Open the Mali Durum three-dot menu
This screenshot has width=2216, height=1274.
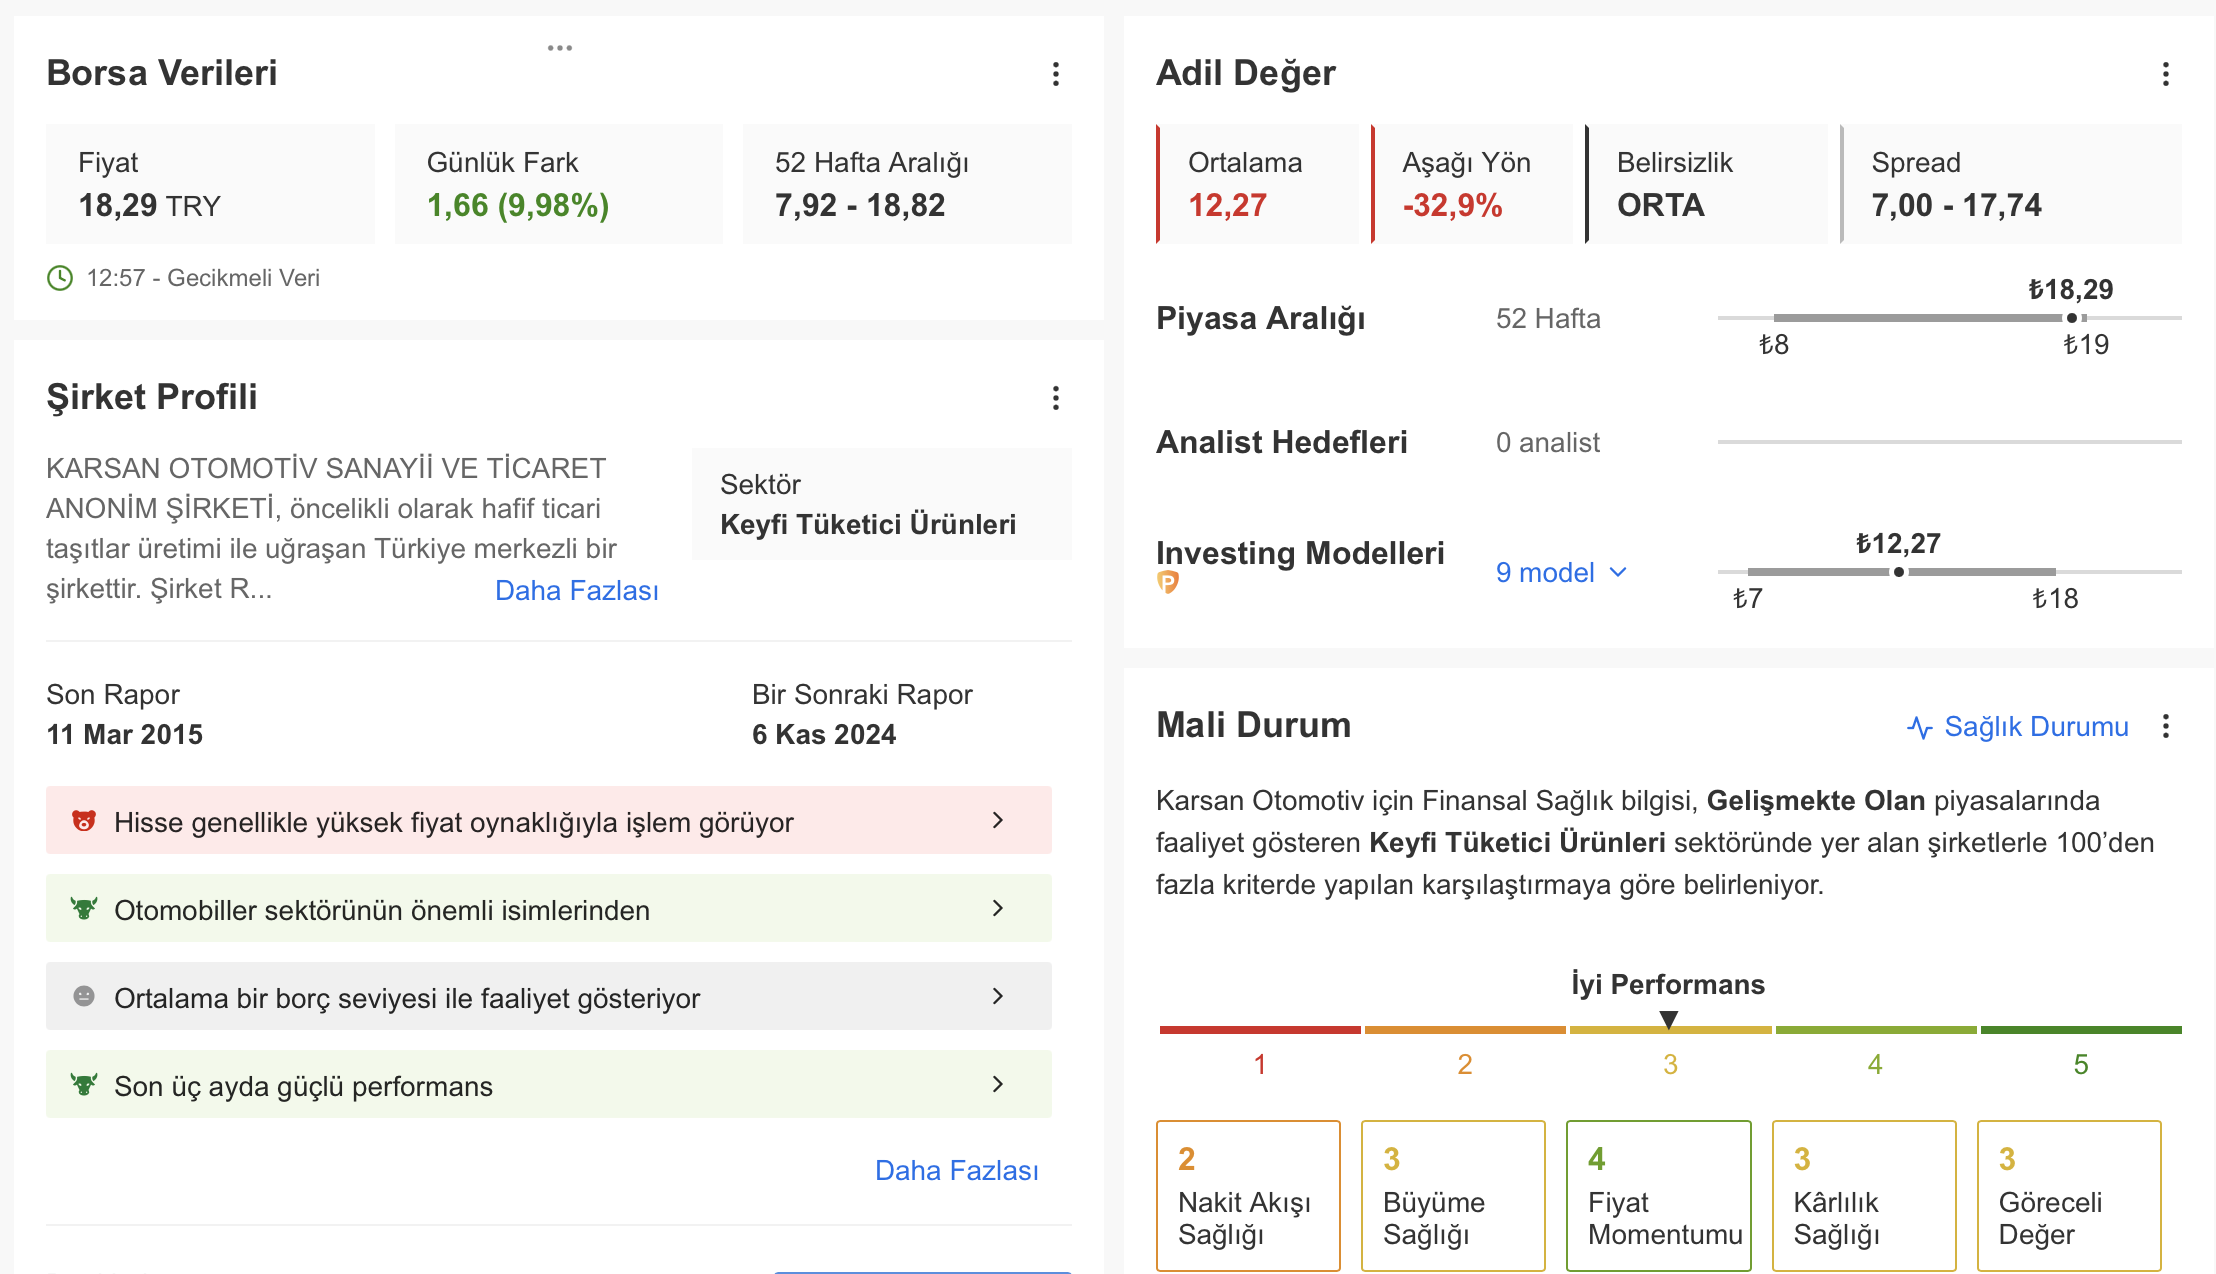coord(2165,726)
